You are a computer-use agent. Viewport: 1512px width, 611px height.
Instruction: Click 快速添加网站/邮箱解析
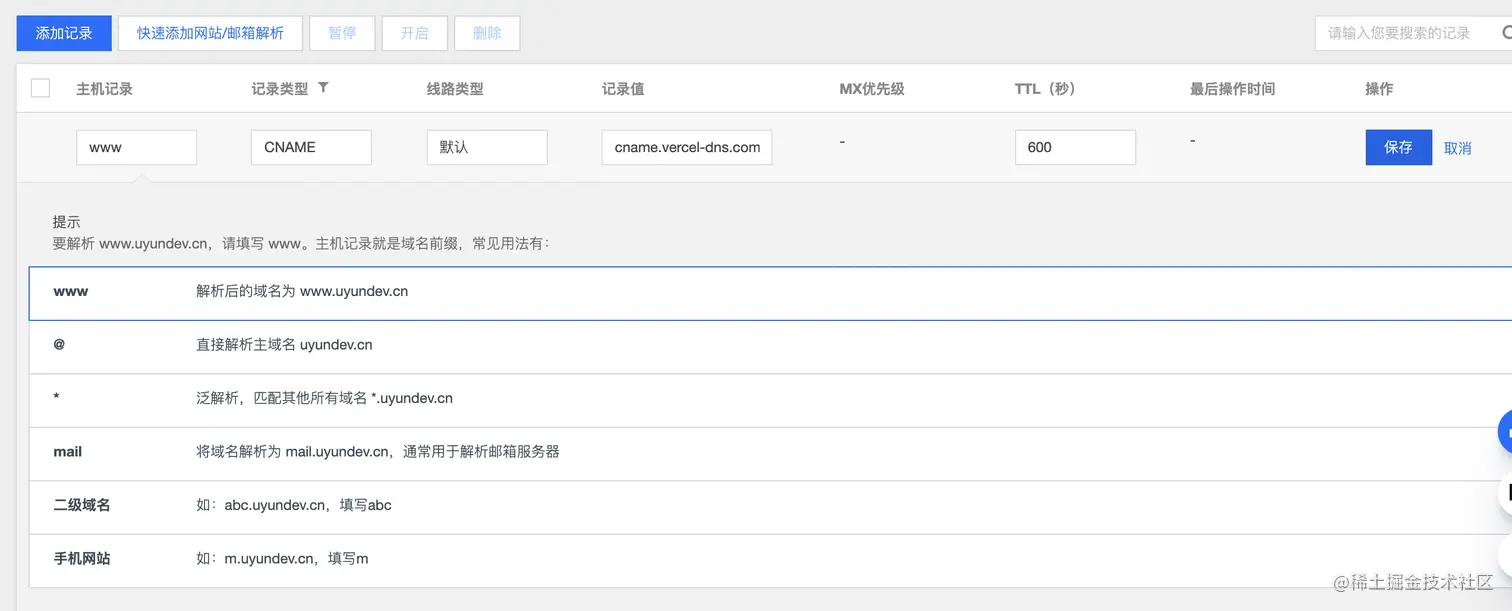tap(210, 33)
